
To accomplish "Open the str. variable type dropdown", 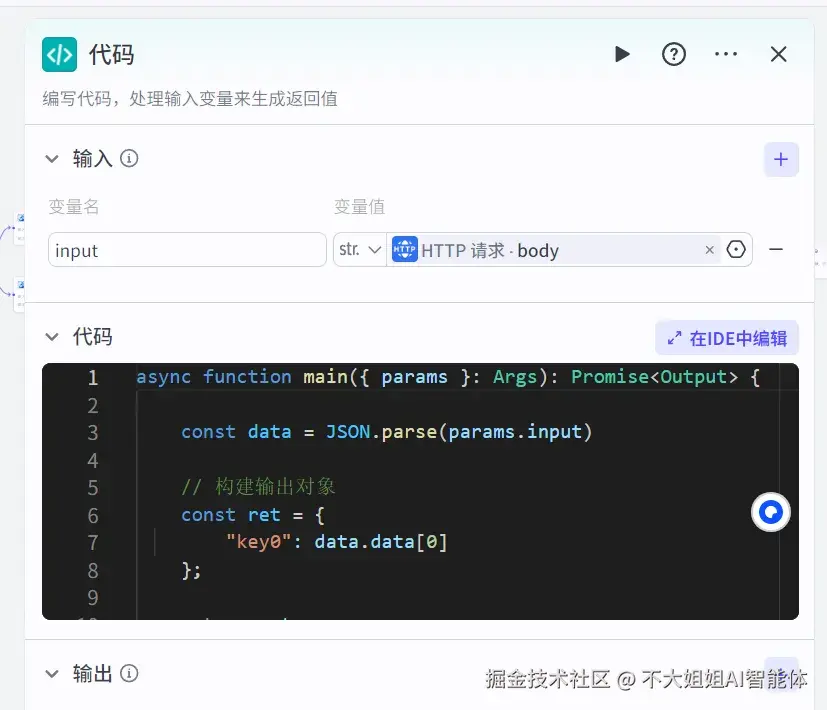I will pyautogui.click(x=358, y=250).
